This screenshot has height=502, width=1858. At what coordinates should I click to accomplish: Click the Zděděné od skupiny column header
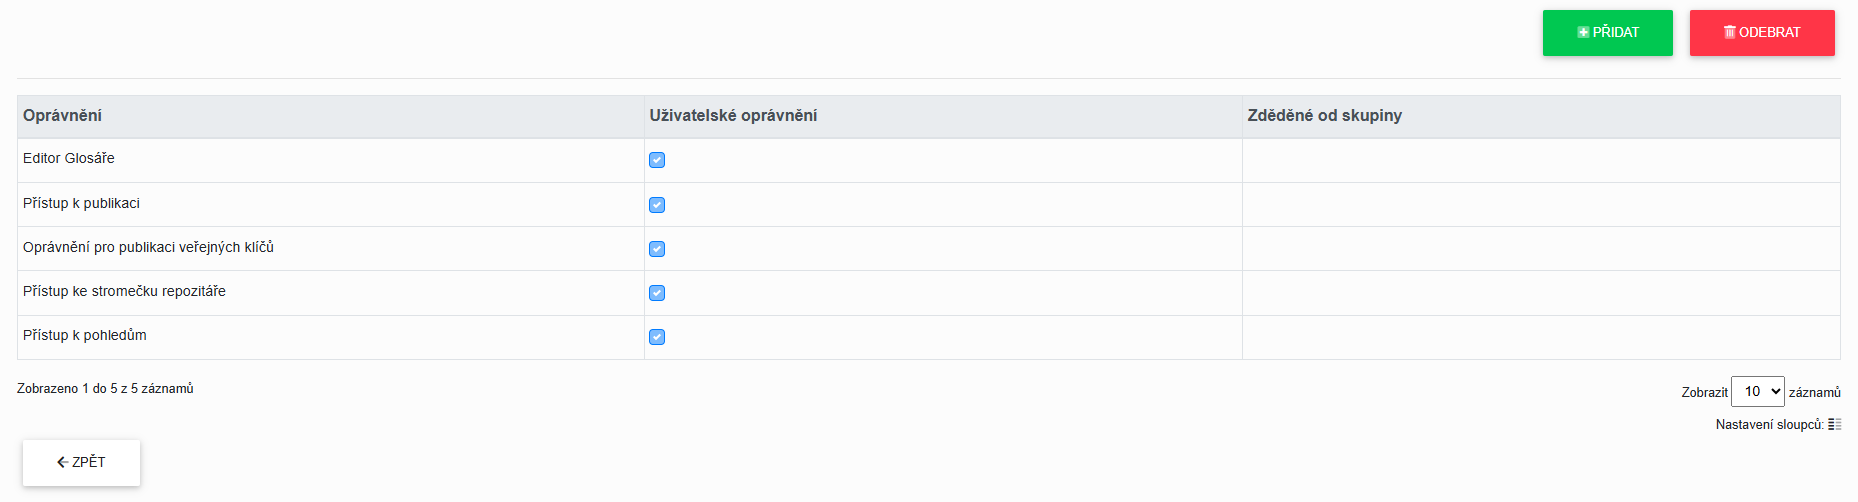tap(1324, 116)
